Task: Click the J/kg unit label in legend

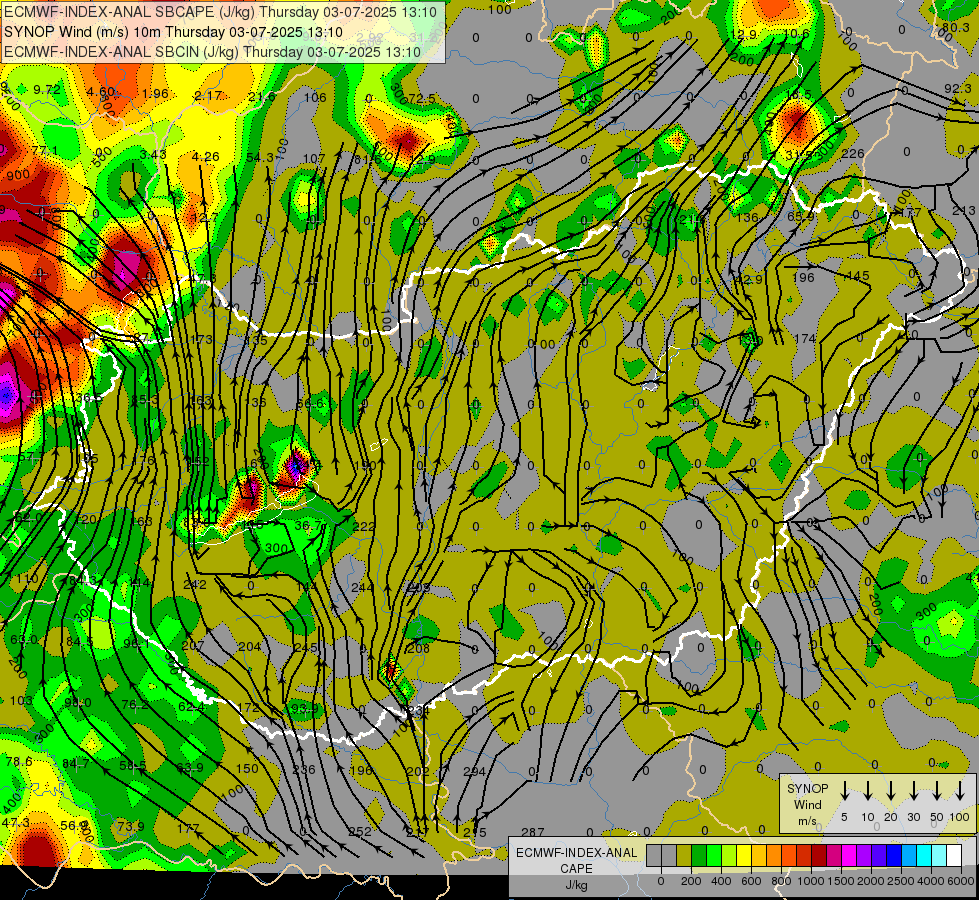Action: [576, 884]
